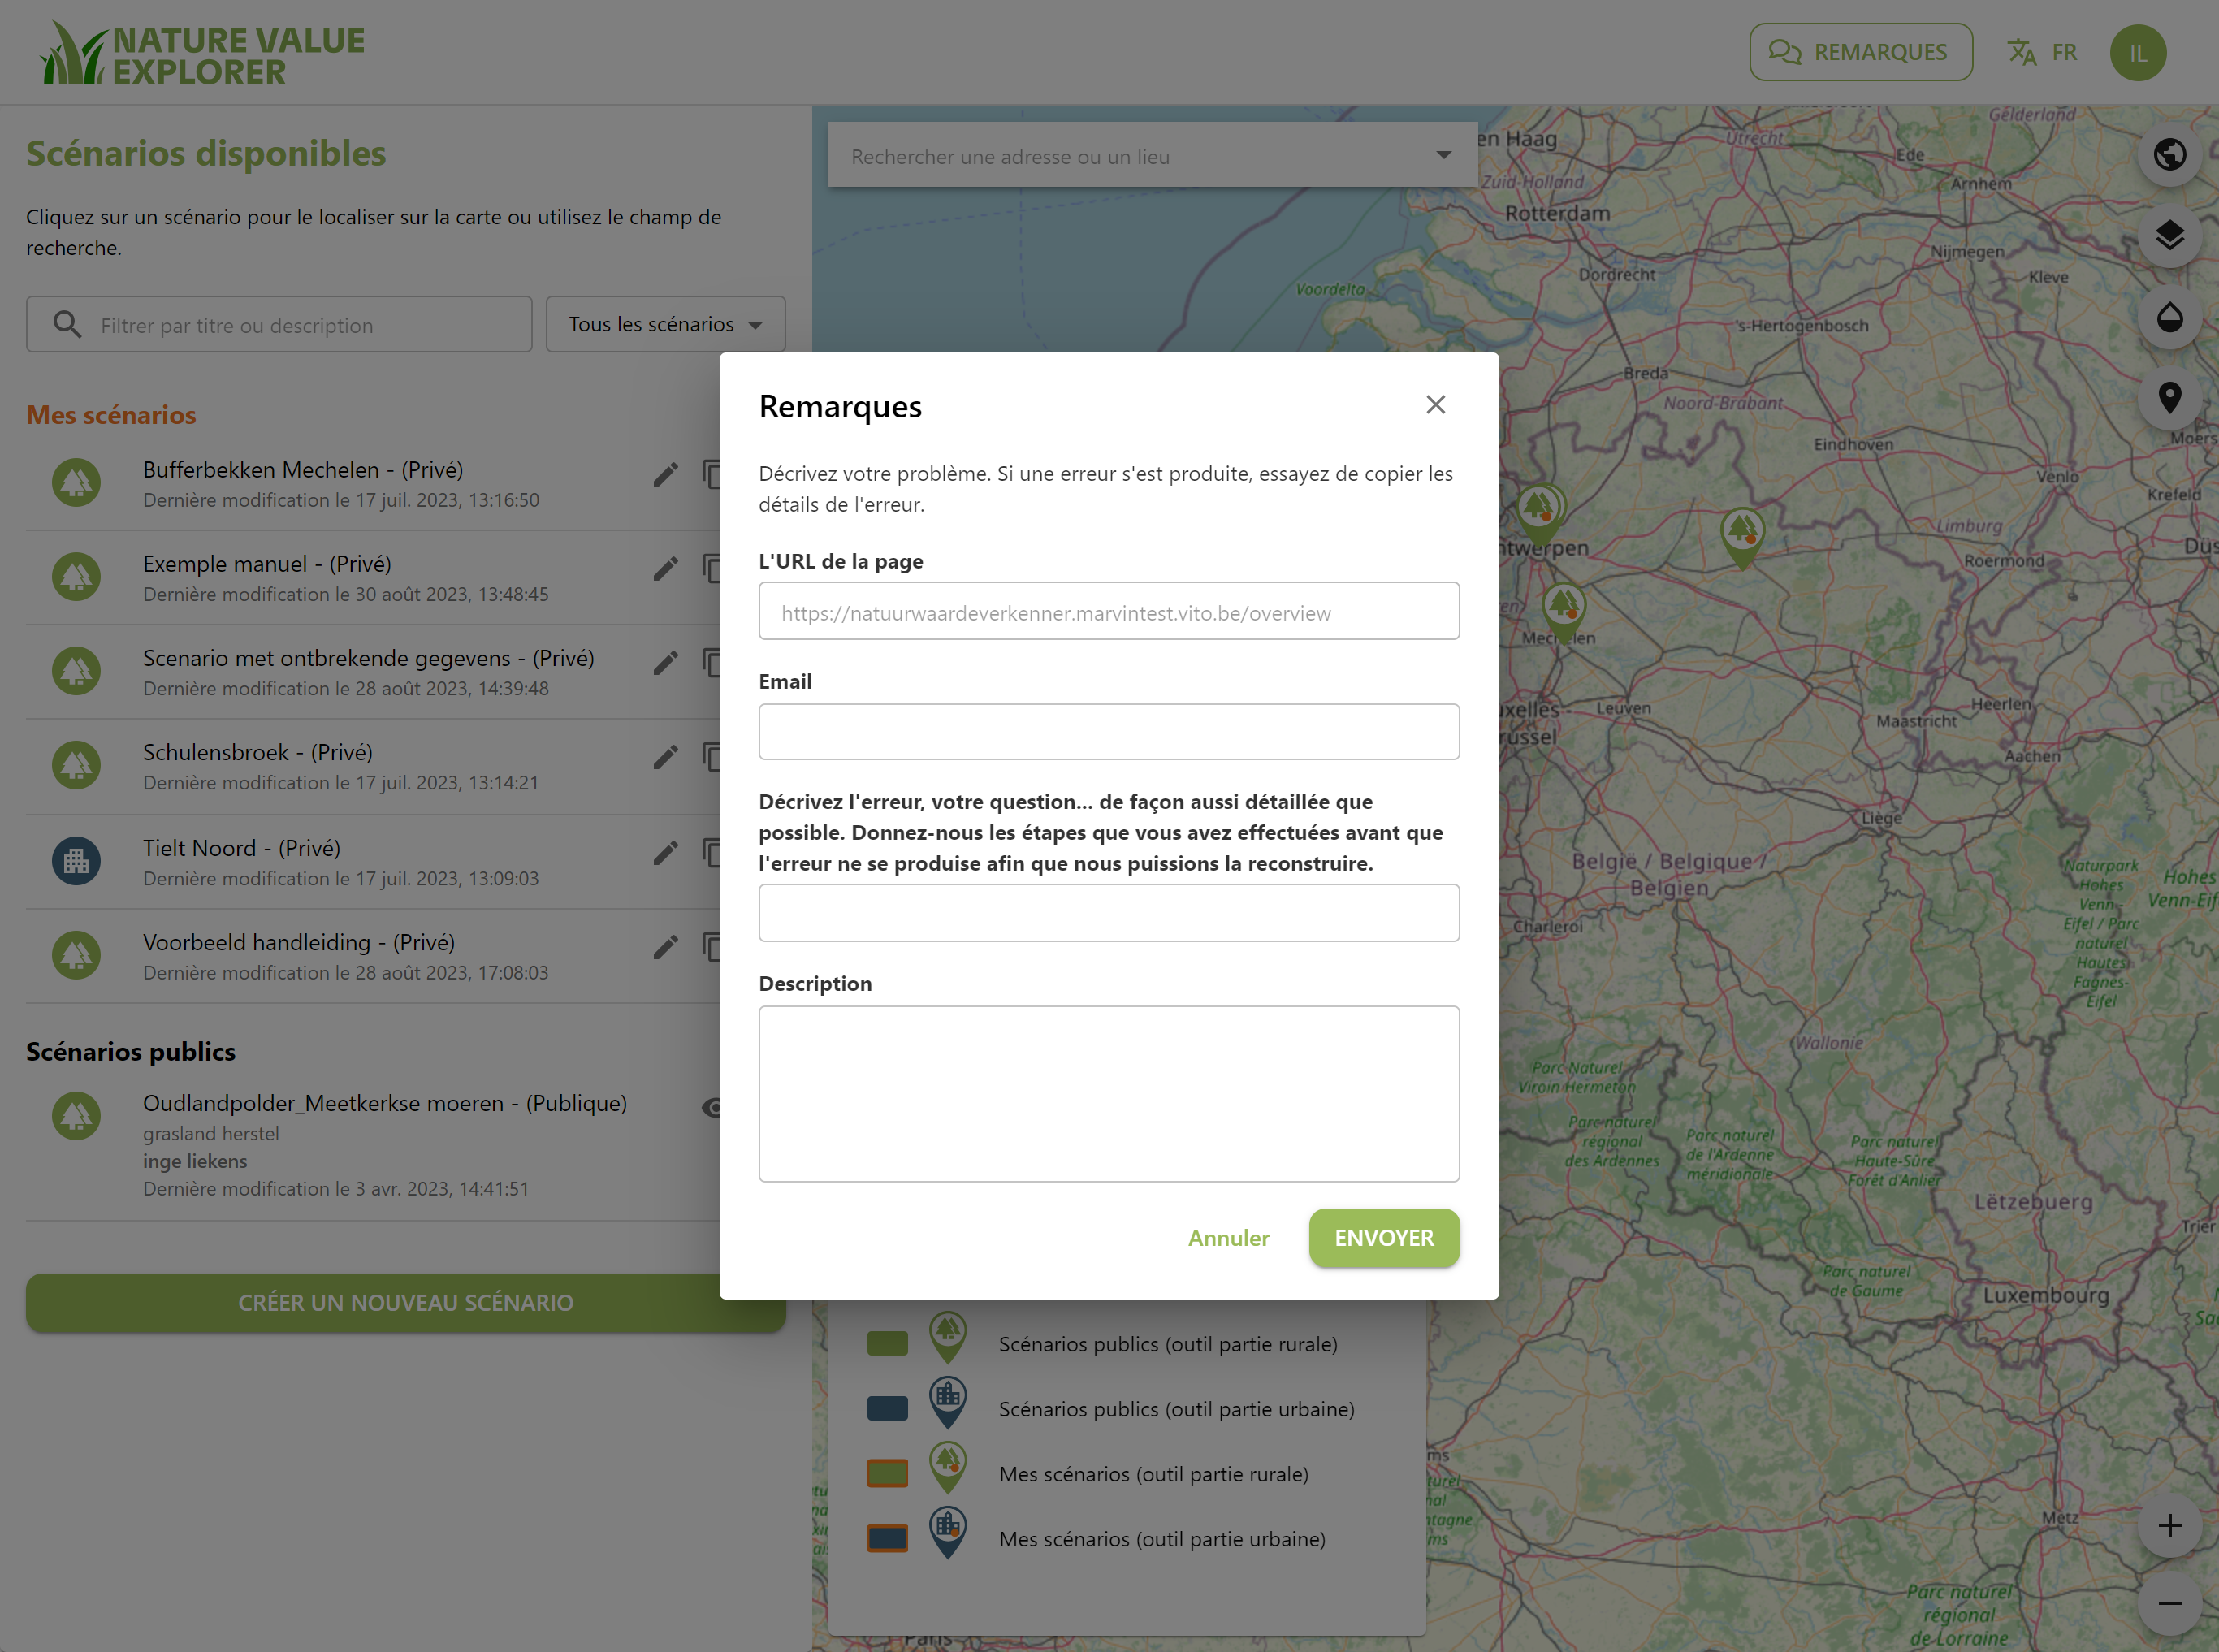This screenshot has height=1652, width=2219.
Task: Click the globe map view button
Action: click(x=2169, y=155)
